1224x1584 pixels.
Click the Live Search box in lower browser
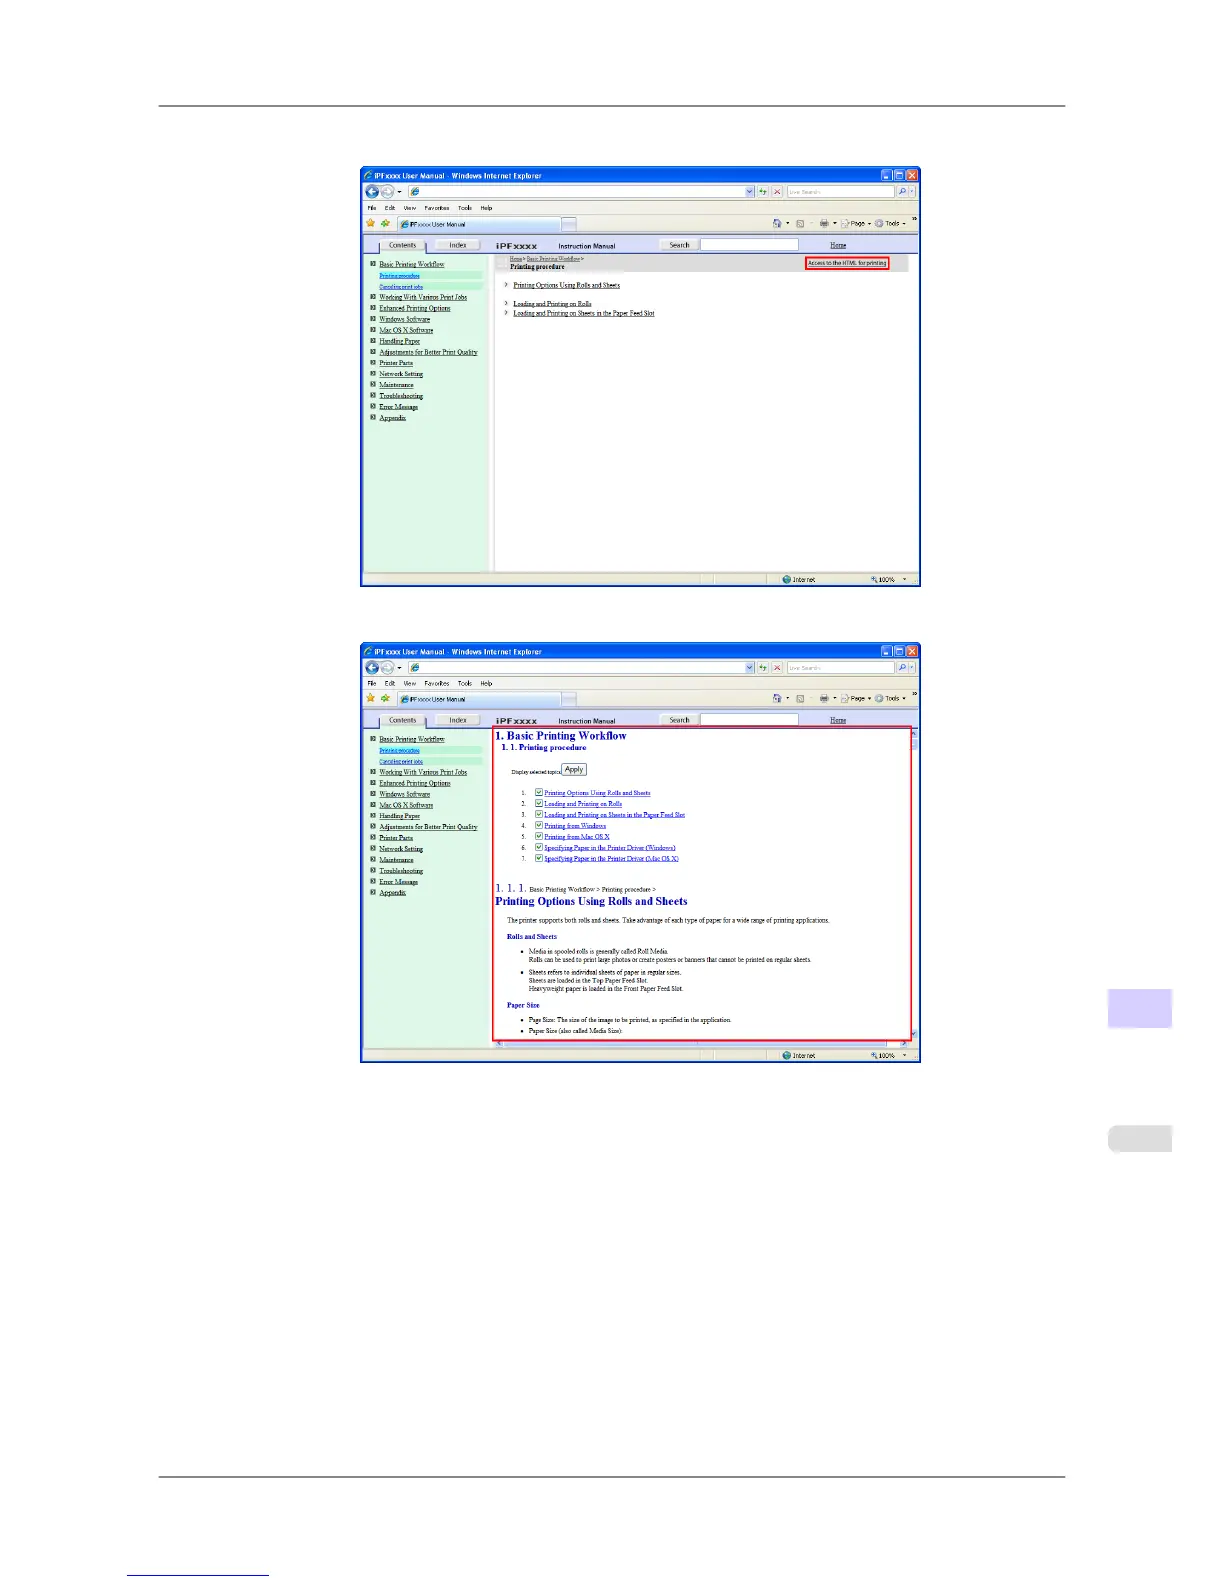tap(840, 668)
